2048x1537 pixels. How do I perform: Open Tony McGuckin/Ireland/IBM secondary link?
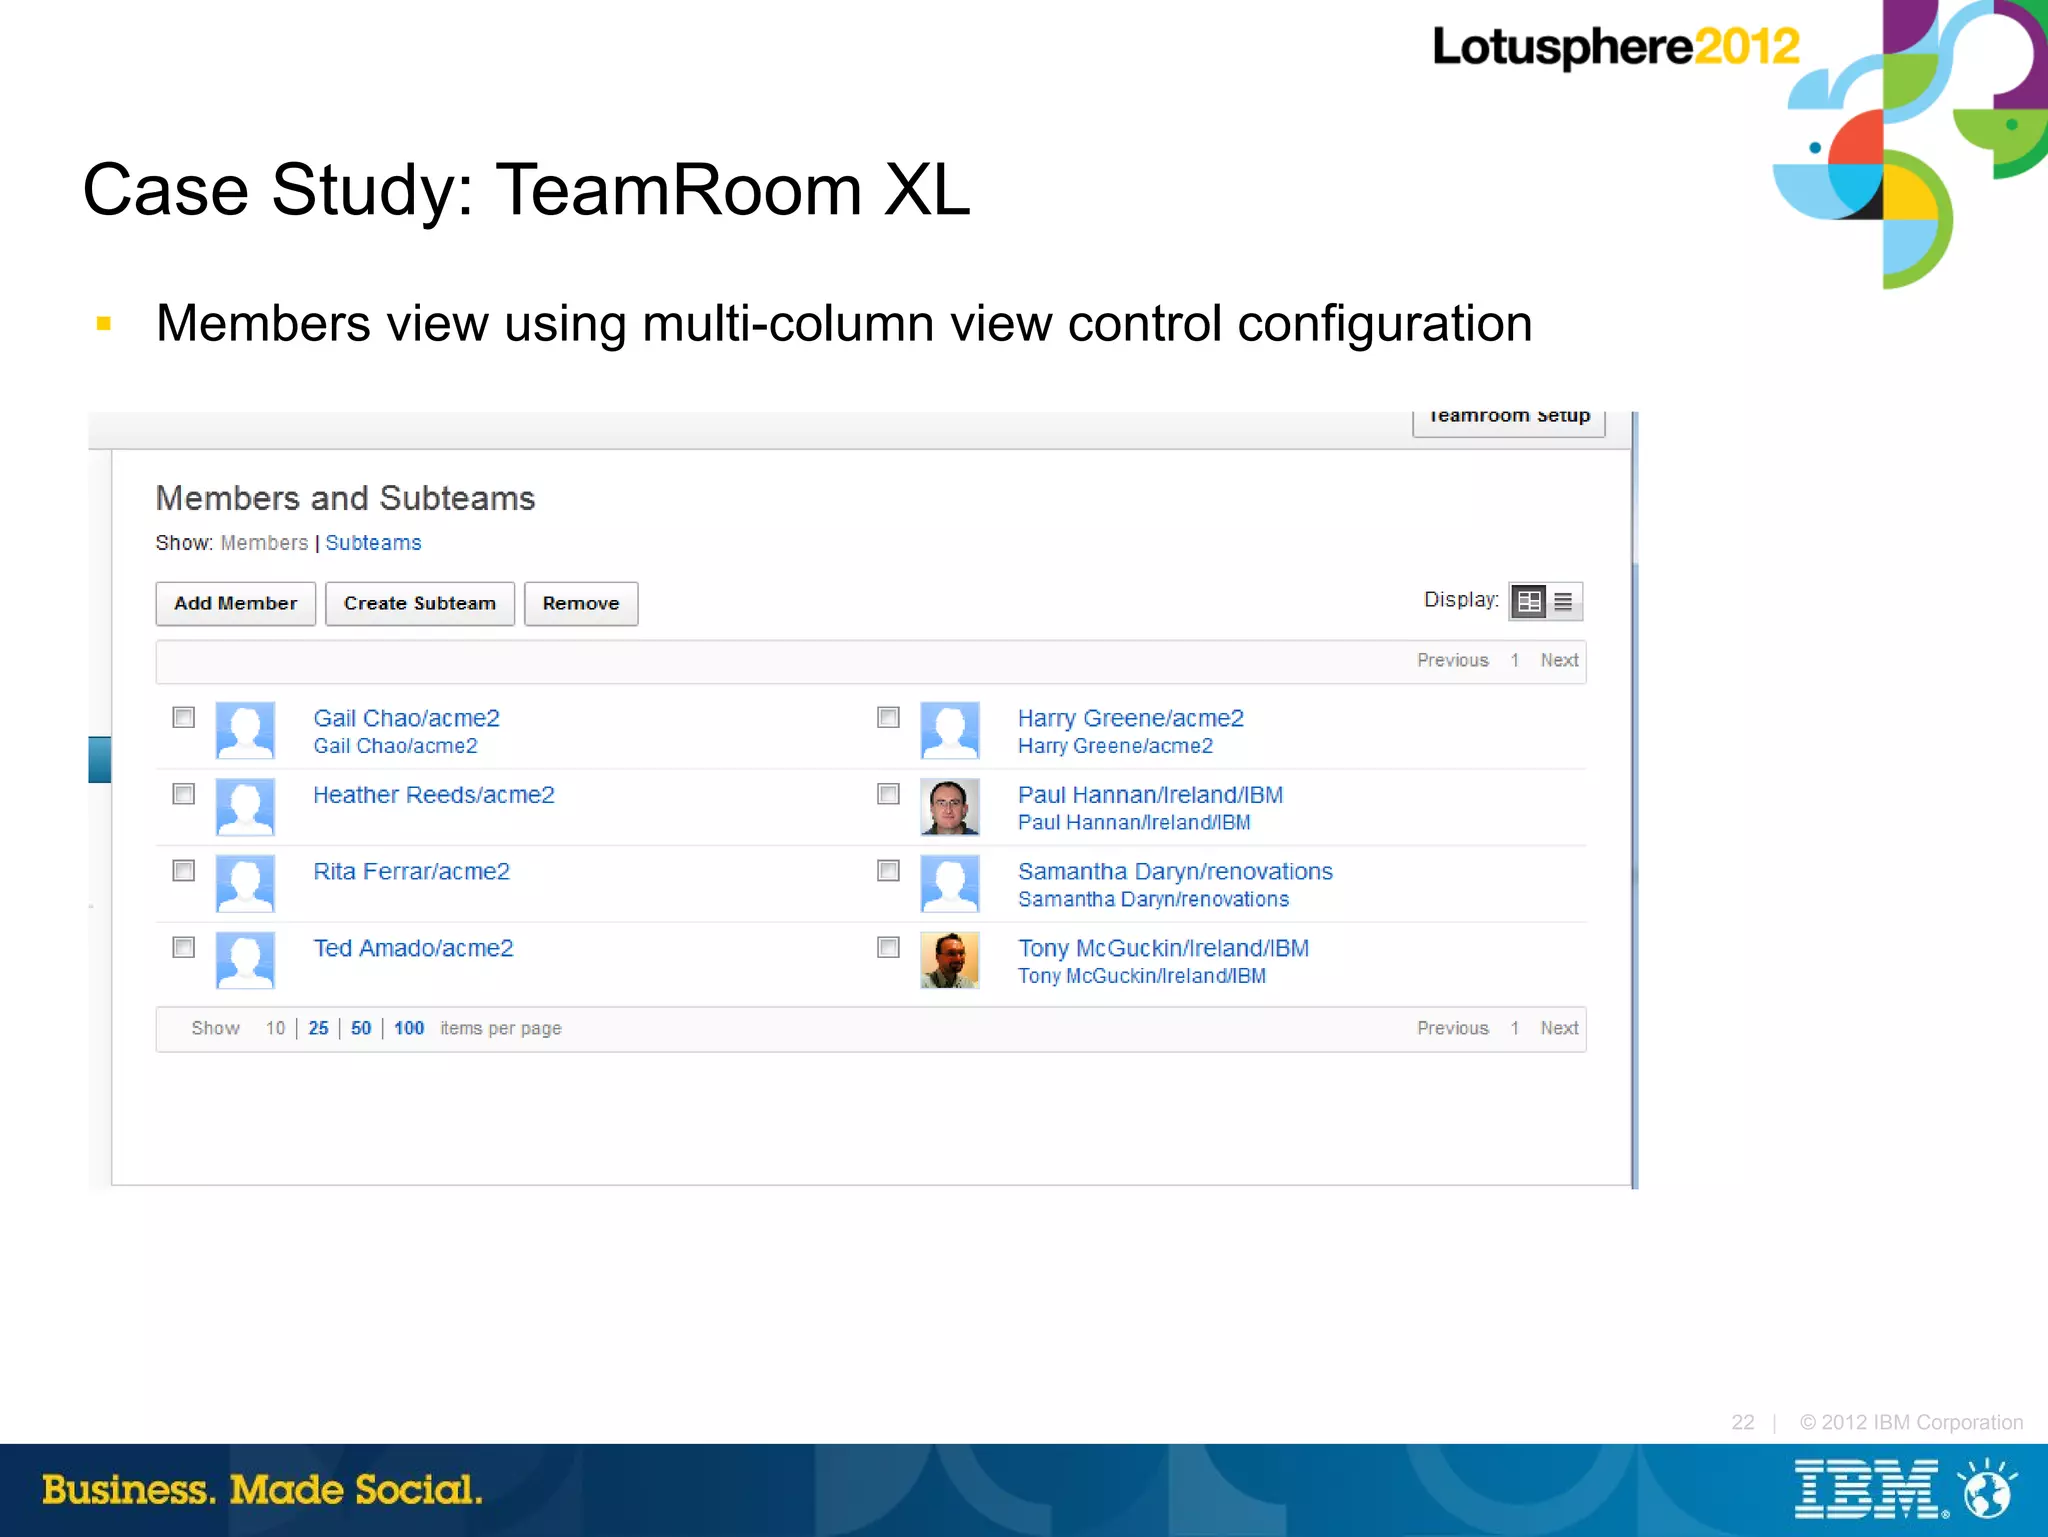pos(1141,976)
